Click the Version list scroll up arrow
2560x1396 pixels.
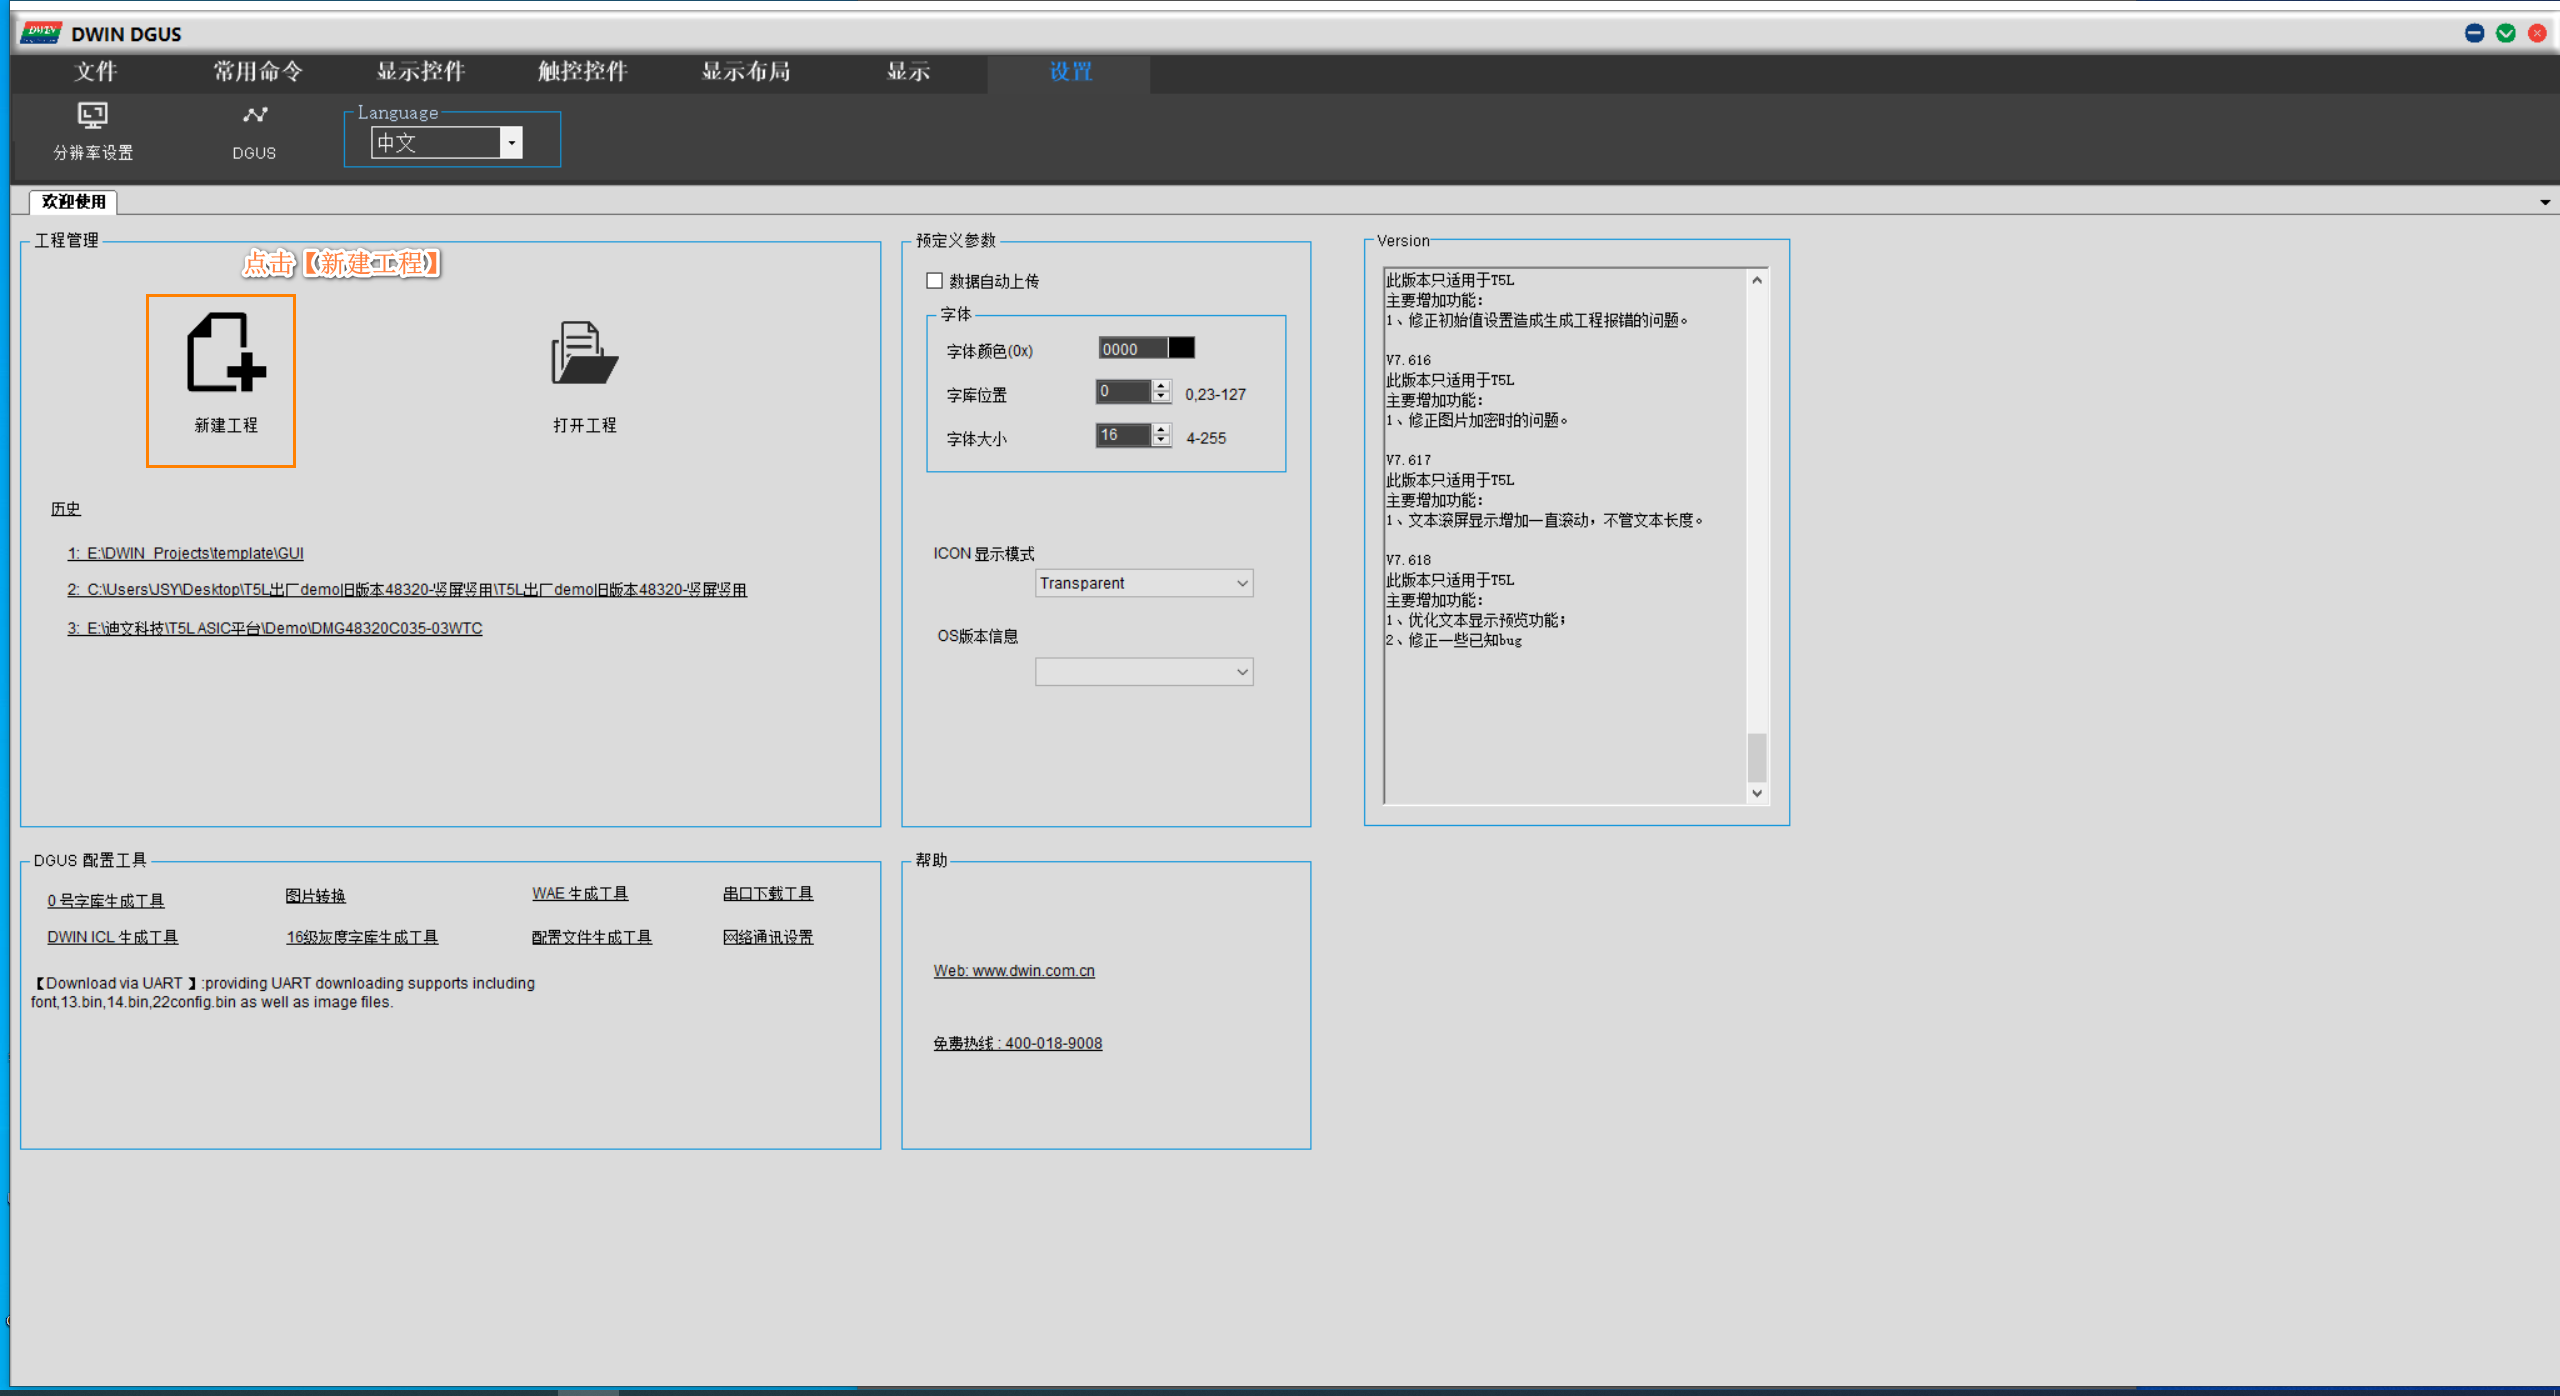coord(1757,281)
